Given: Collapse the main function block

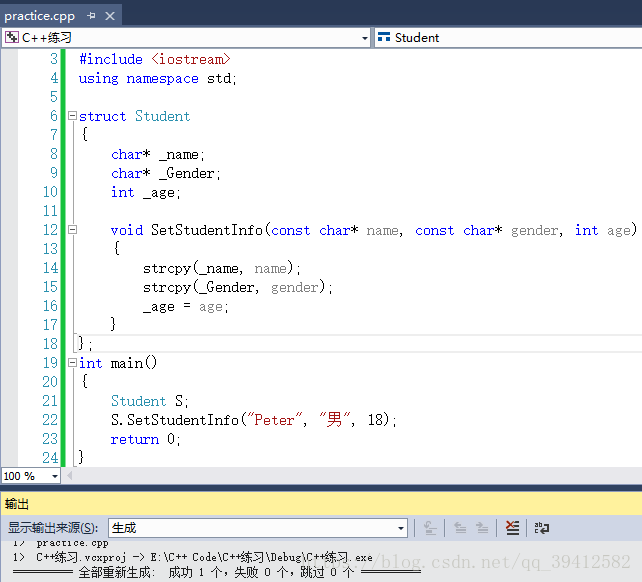Looking at the screenshot, I should 72,363.
